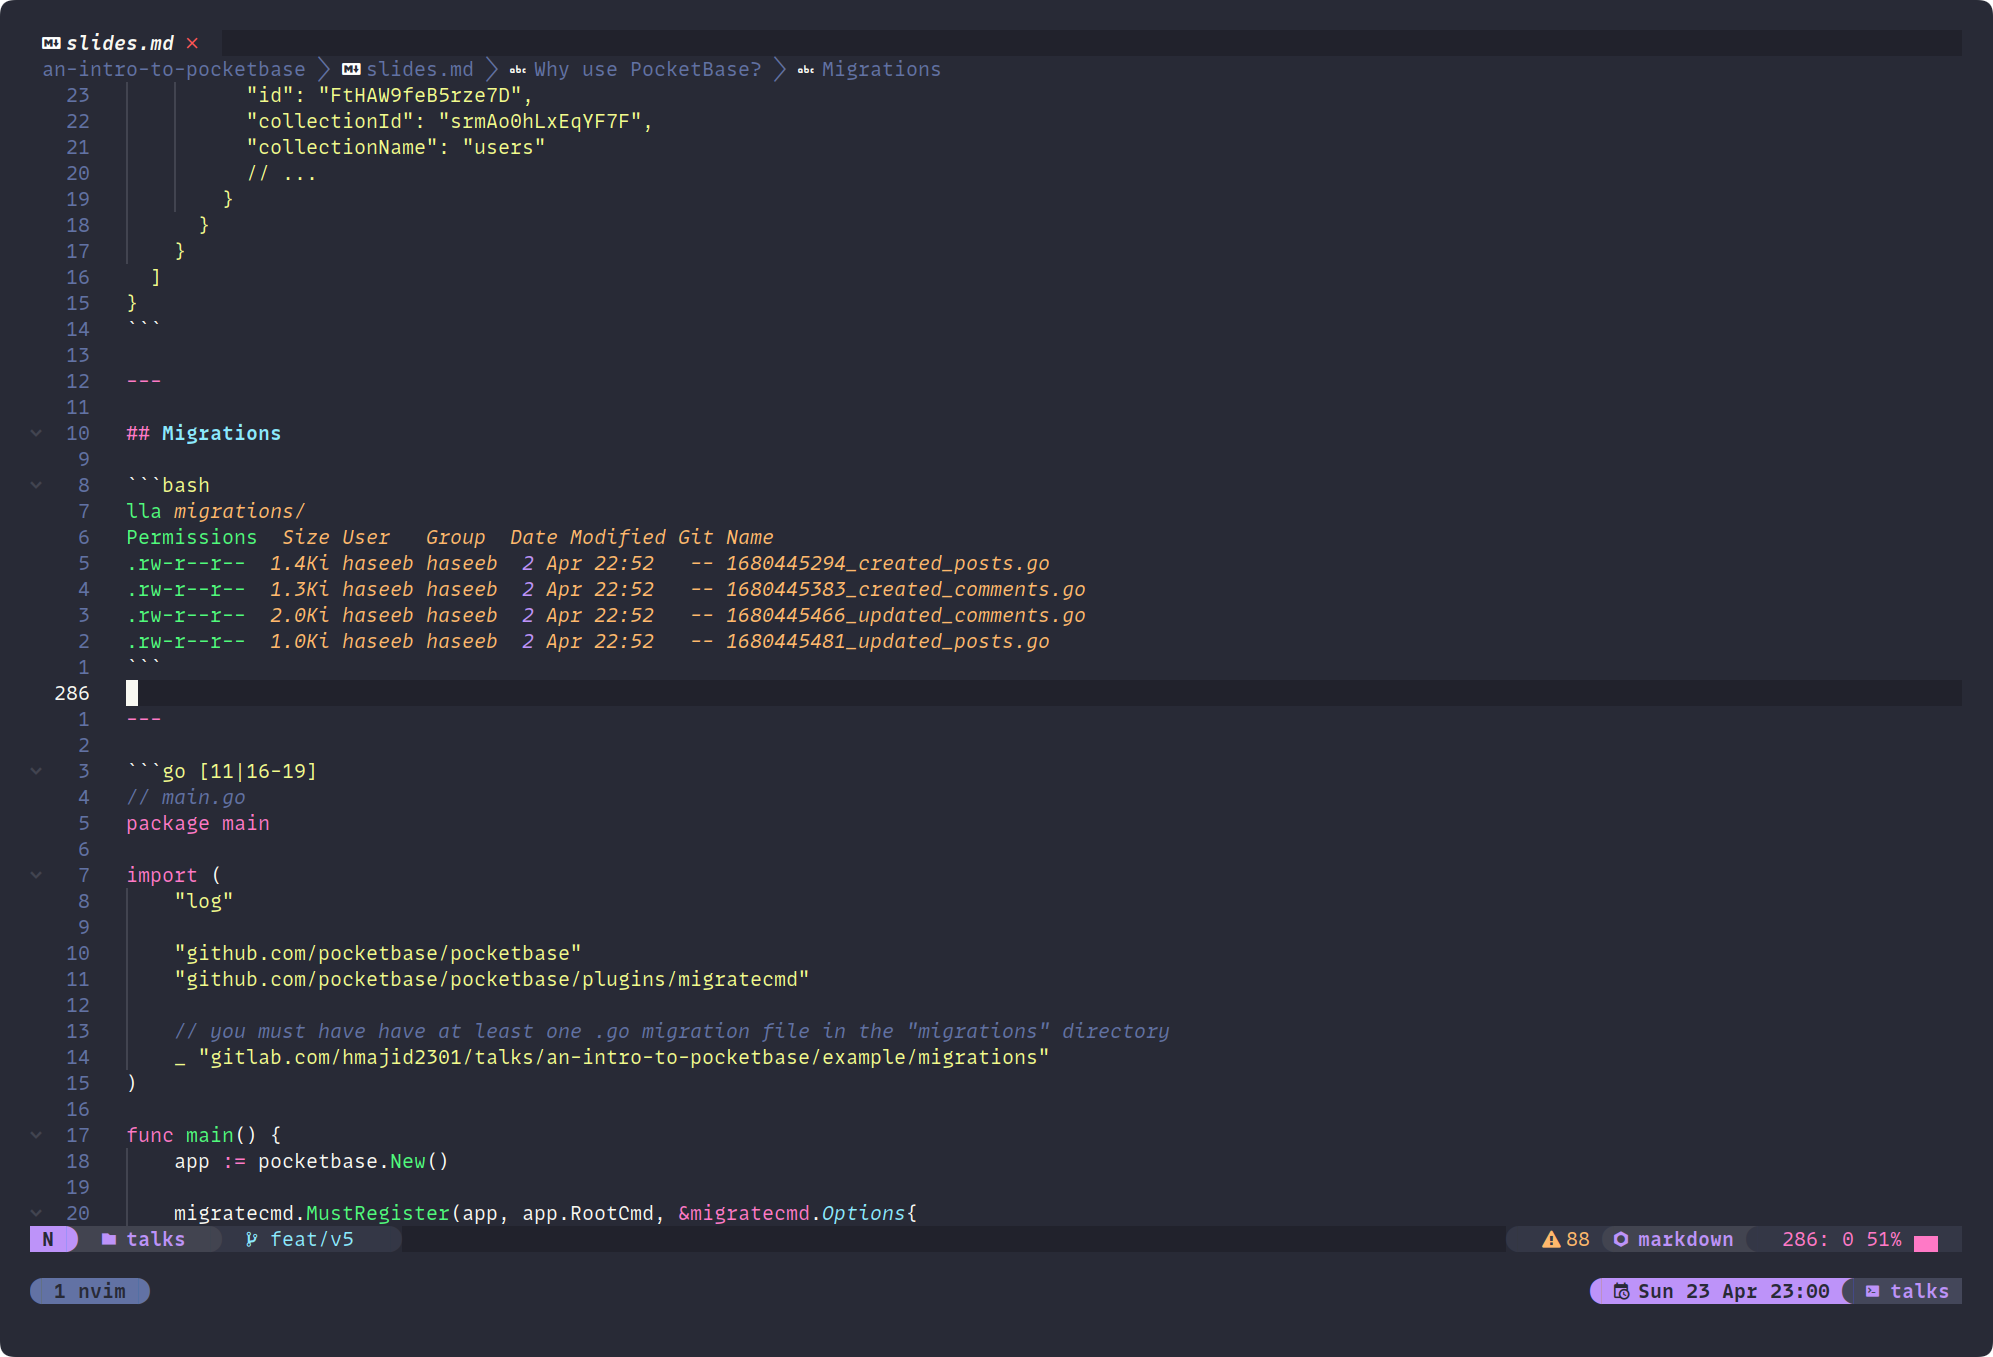Click the you must have migration comment
Viewport: 1993px width, 1357px height.
tap(672, 1031)
